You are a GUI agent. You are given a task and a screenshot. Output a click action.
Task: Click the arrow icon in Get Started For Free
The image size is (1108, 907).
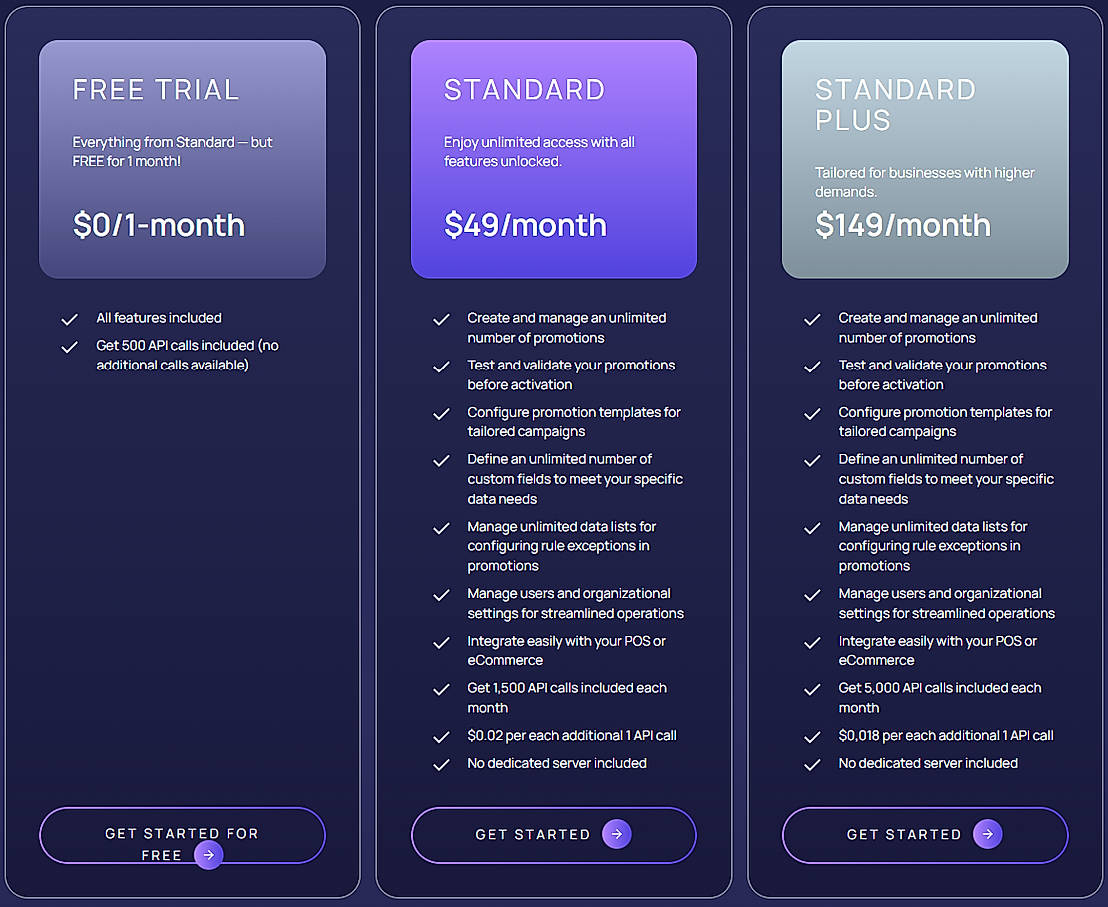pyautogui.click(x=208, y=855)
